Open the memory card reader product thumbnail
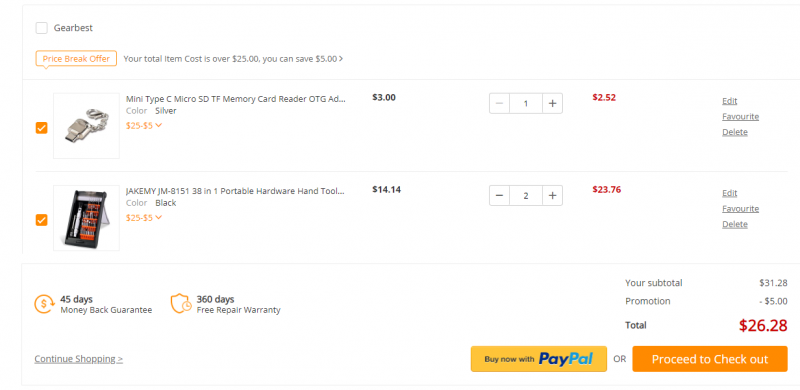 86,126
